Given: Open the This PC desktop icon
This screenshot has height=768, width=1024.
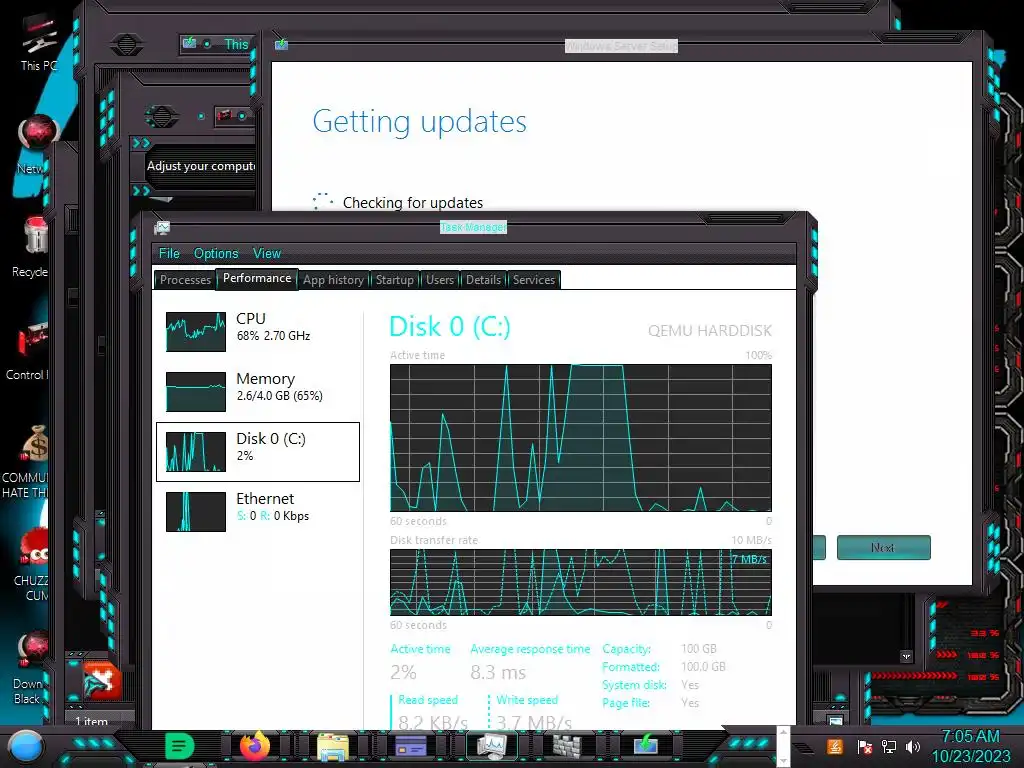Looking at the screenshot, I should point(38,40).
